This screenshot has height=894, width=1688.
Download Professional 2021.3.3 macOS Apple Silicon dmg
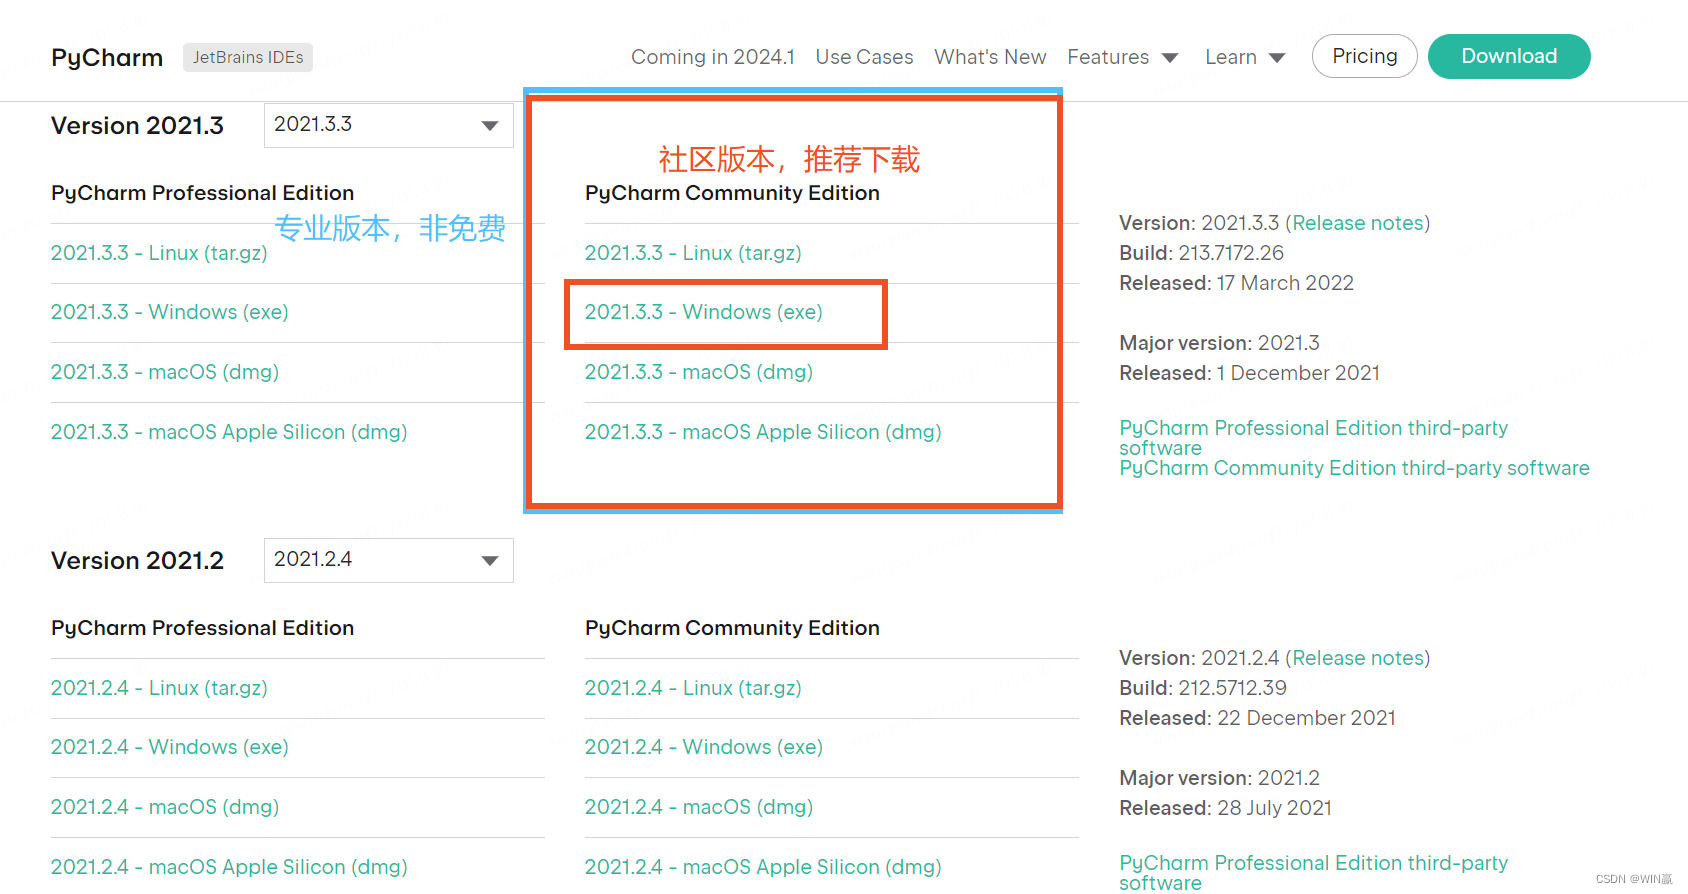click(x=229, y=432)
